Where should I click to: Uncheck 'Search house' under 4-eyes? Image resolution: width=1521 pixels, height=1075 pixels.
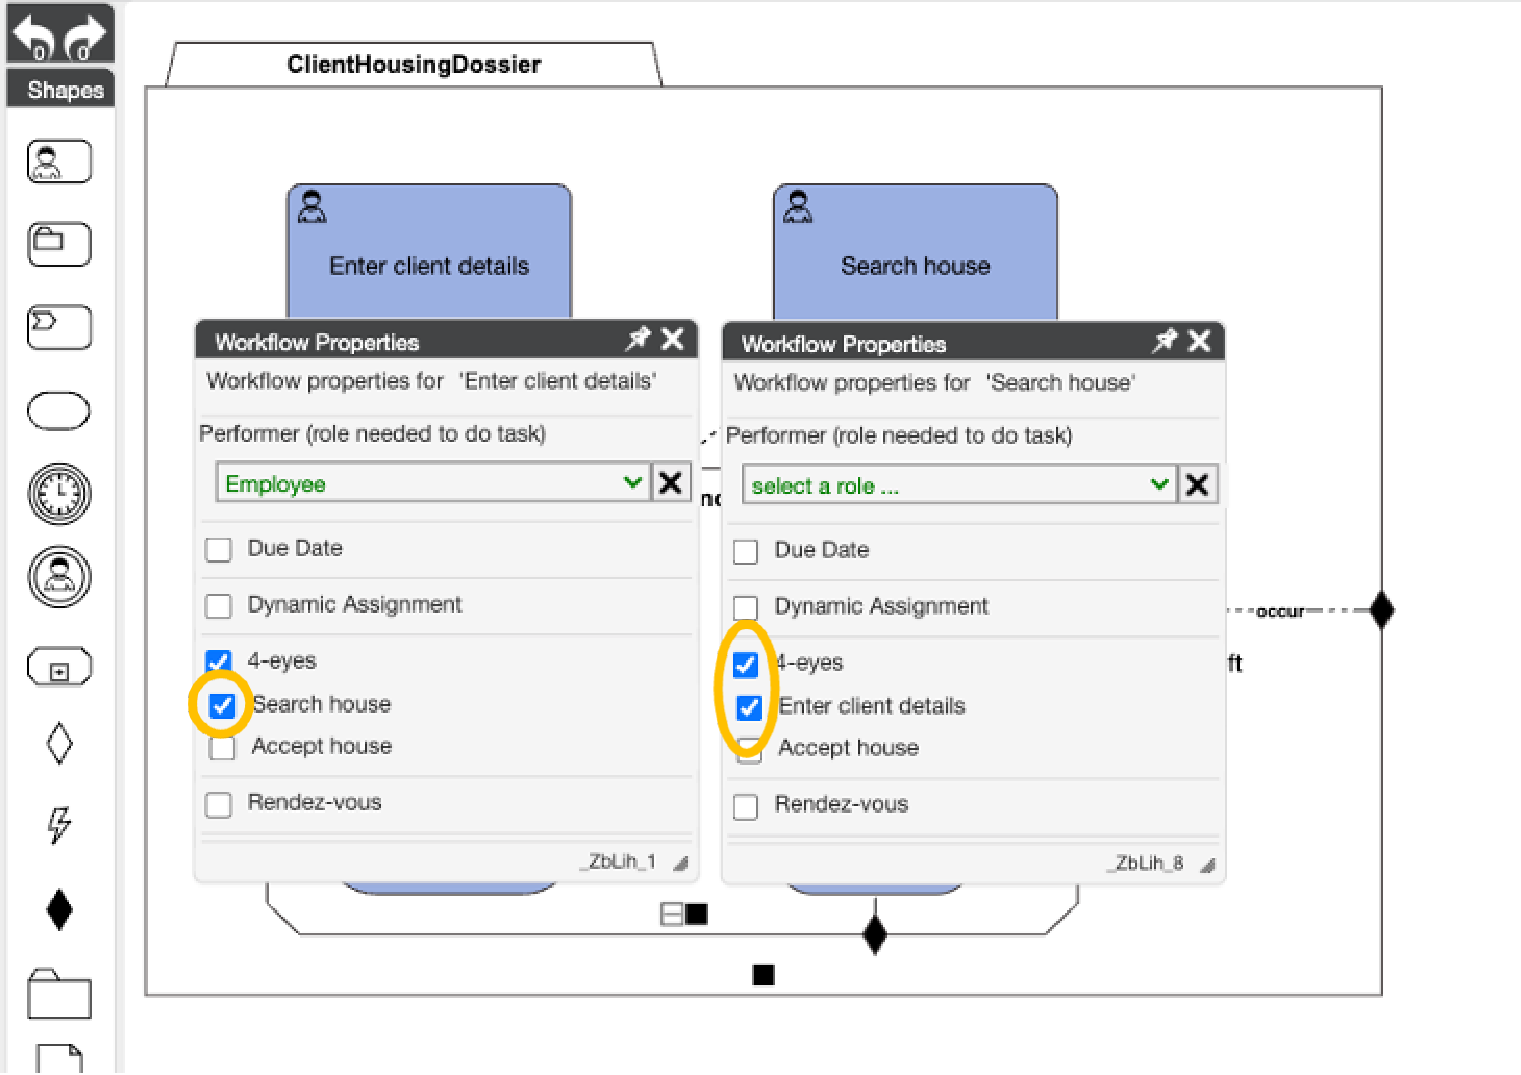tap(222, 706)
